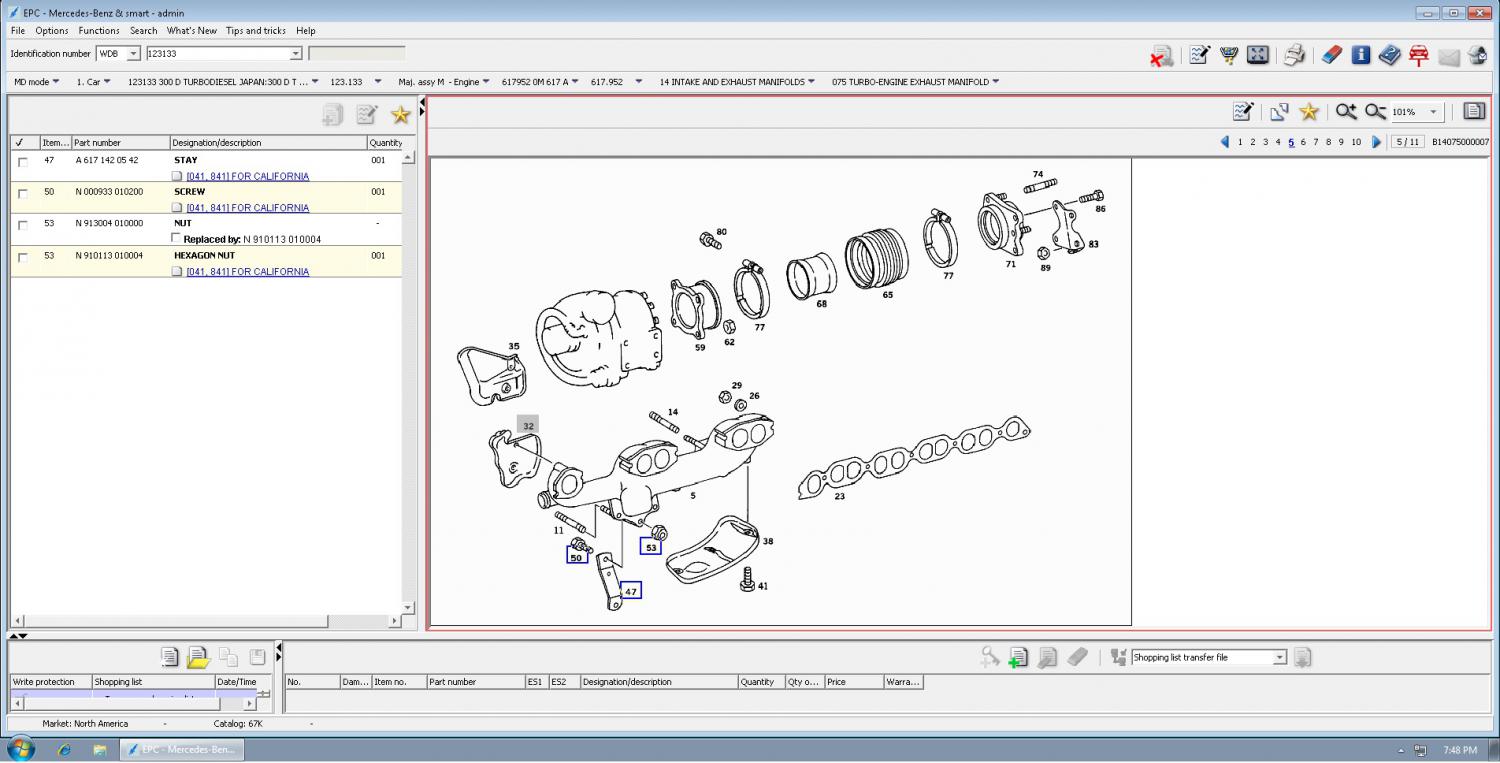
Task: Go to diagram page 8
Action: [x=1328, y=142]
